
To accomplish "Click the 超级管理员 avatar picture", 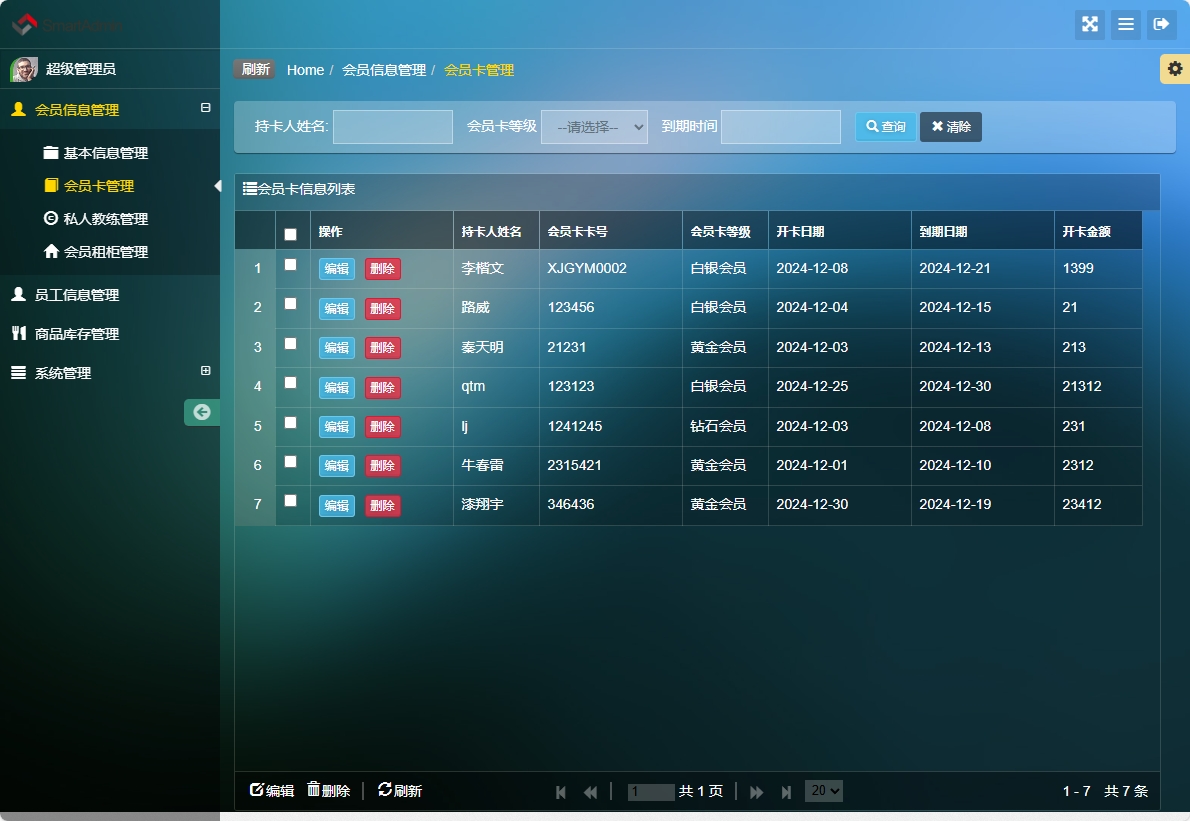I will tap(24, 69).
